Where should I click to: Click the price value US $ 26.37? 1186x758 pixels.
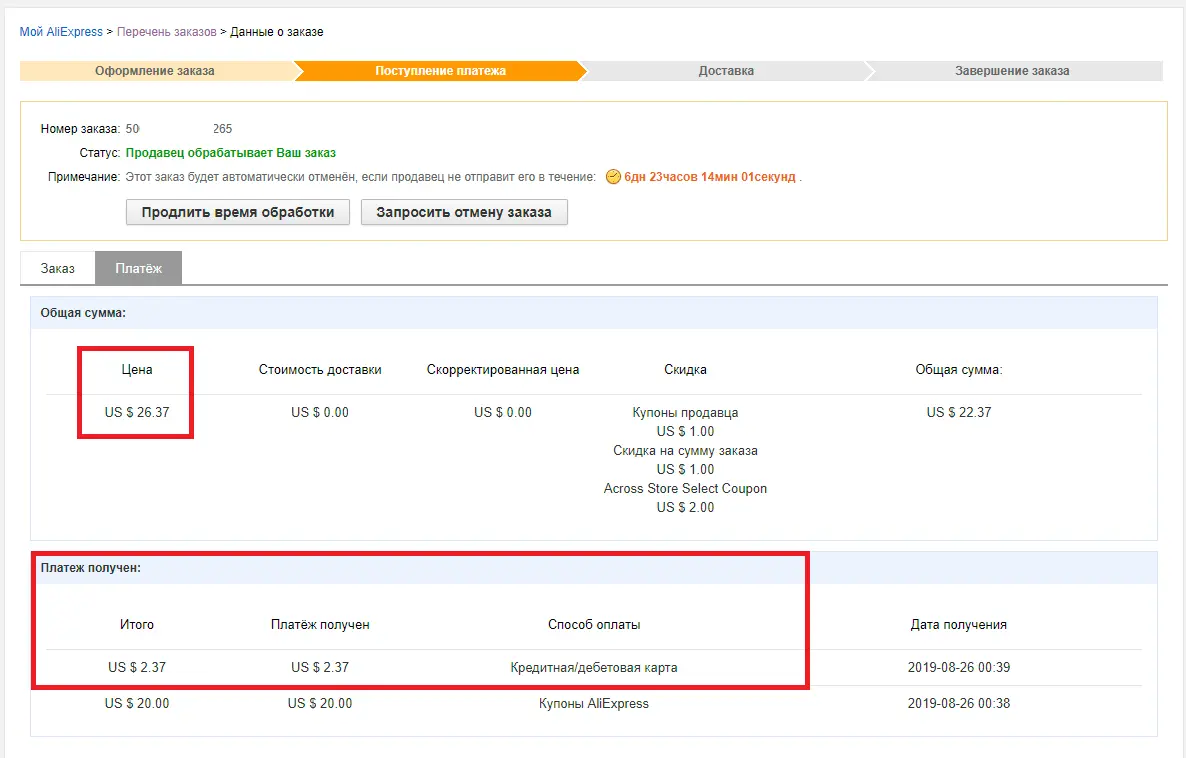tap(137, 412)
